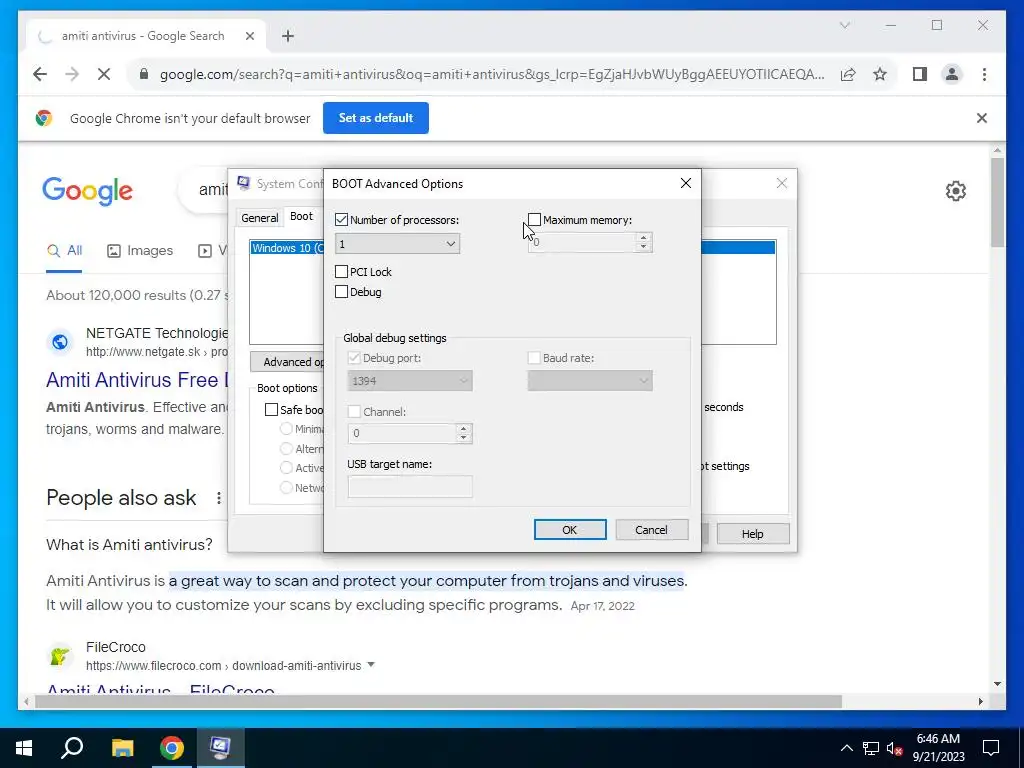Open Windows Start menu
Viewport: 1024px width, 768px height.
(24, 748)
